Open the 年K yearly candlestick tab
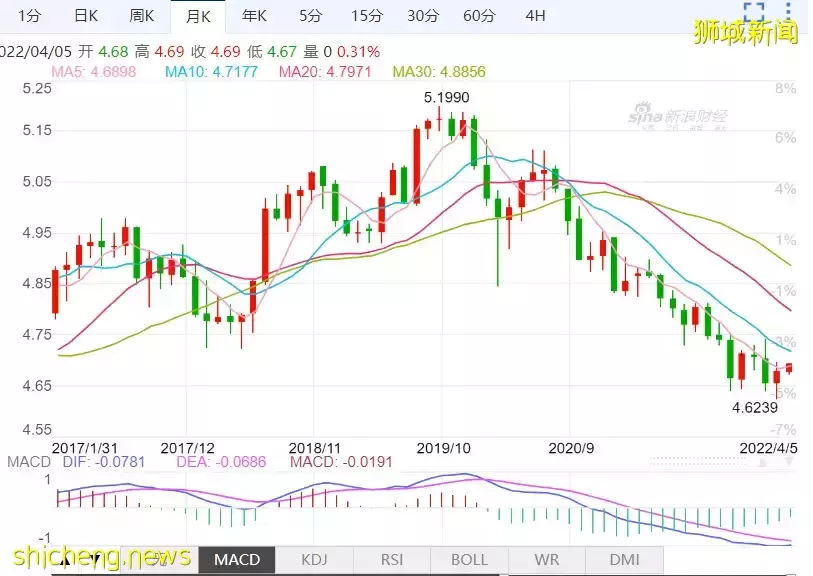Viewport: 813px width, 576px height. pyautogui.click(x=255, y=15)
